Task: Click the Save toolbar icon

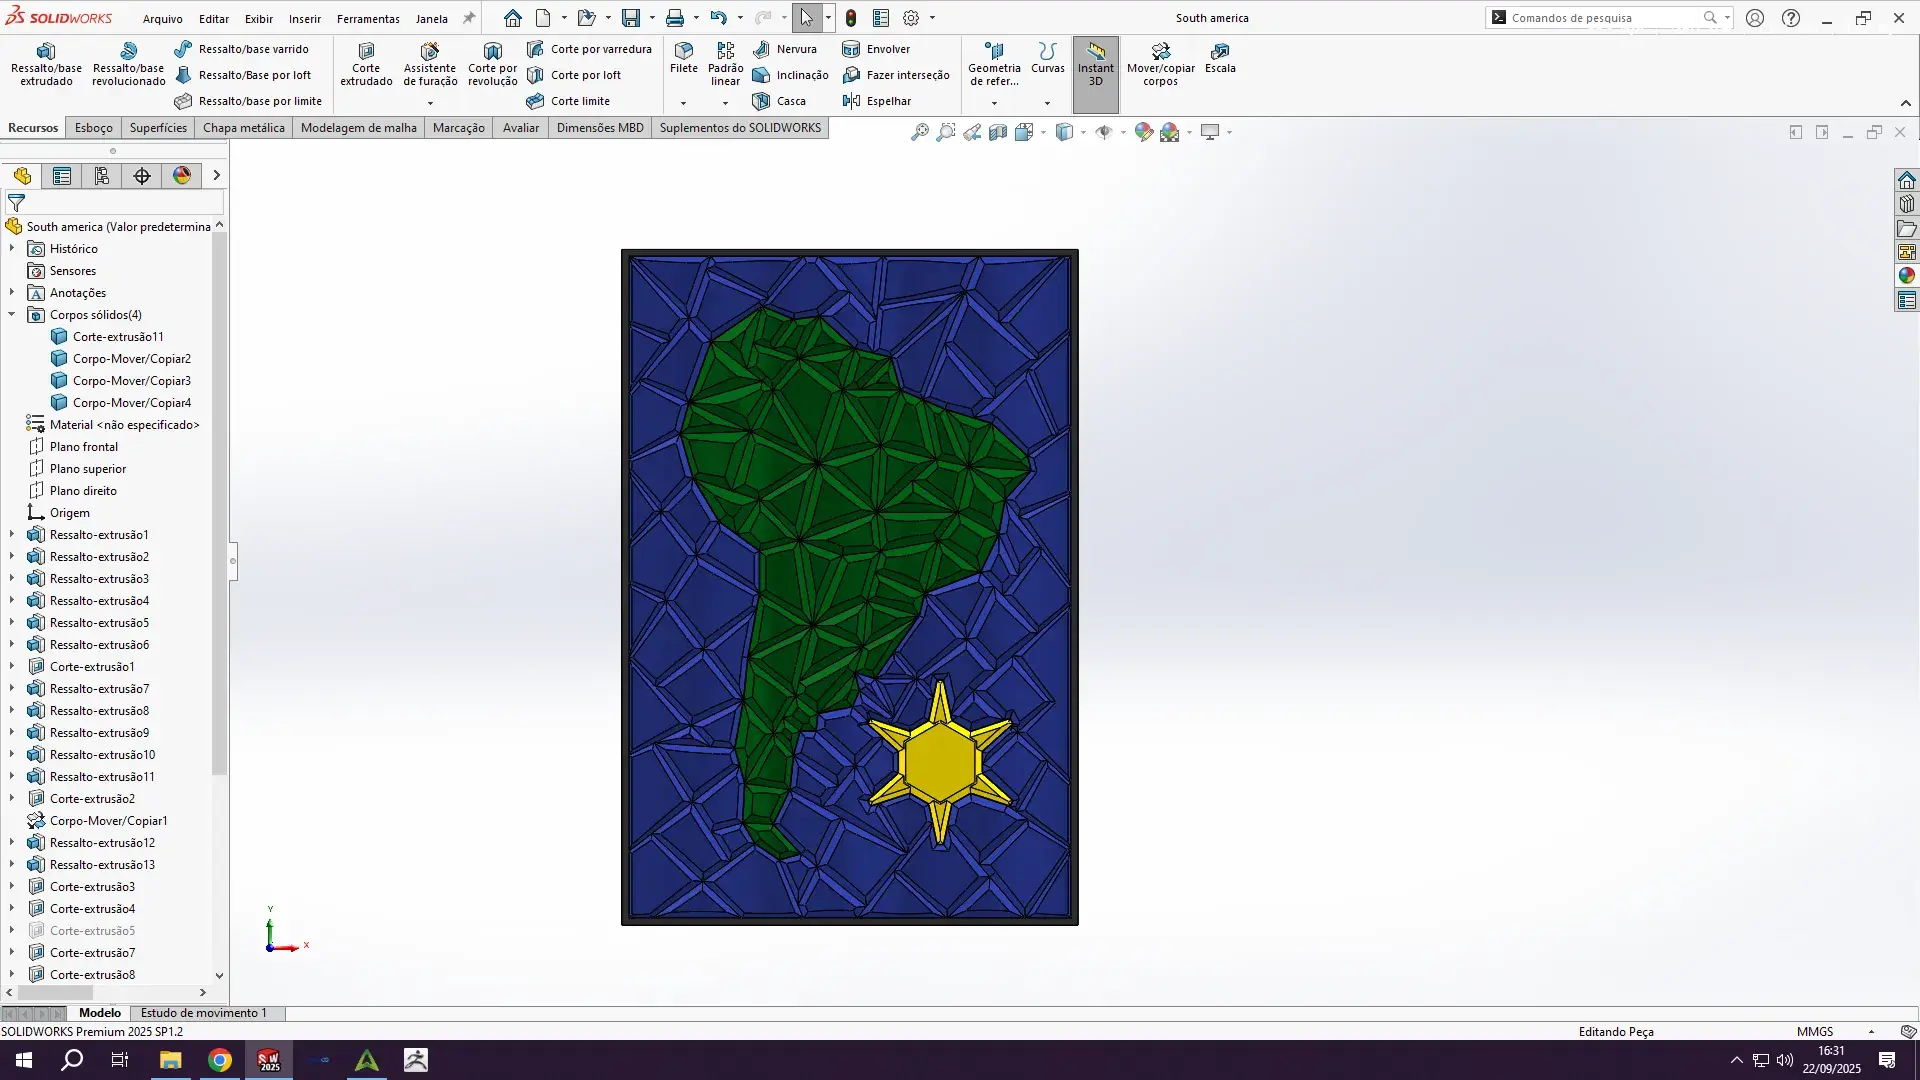Action: [x=630, y=18]
